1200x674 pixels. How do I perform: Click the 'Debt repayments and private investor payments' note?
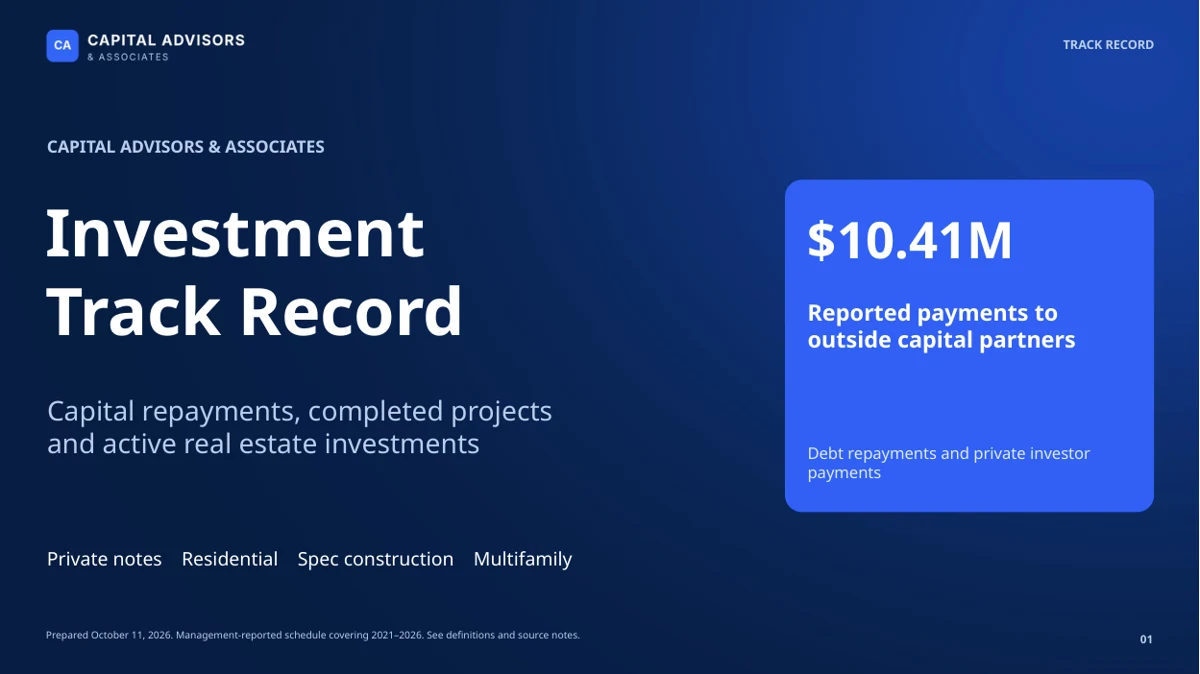[948, 463]
